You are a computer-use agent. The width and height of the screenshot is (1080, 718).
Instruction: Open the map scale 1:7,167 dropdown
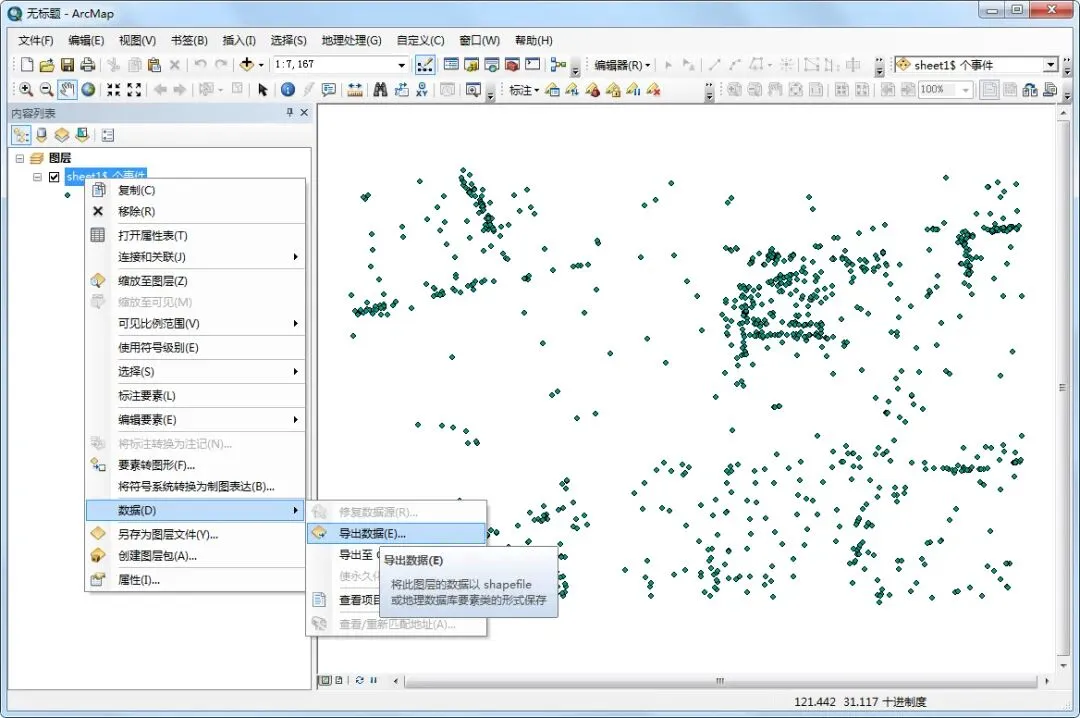coord(402,65)
